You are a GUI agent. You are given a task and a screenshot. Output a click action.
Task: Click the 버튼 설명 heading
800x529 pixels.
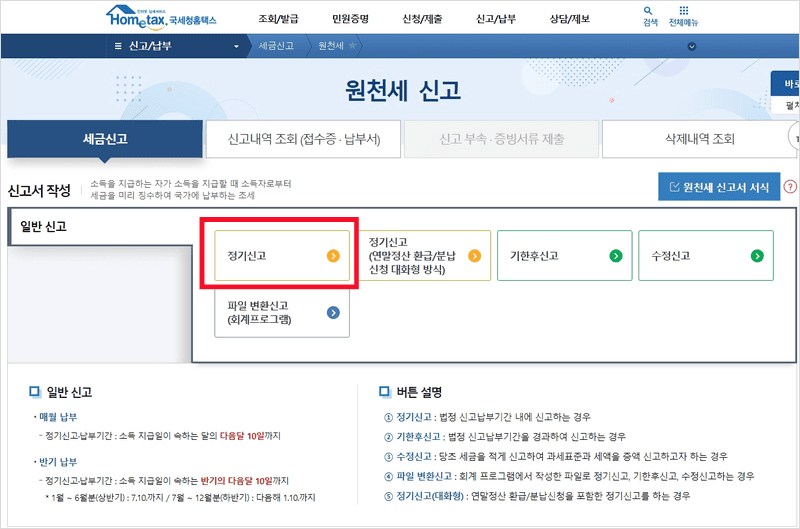click(x=419, y=392)
